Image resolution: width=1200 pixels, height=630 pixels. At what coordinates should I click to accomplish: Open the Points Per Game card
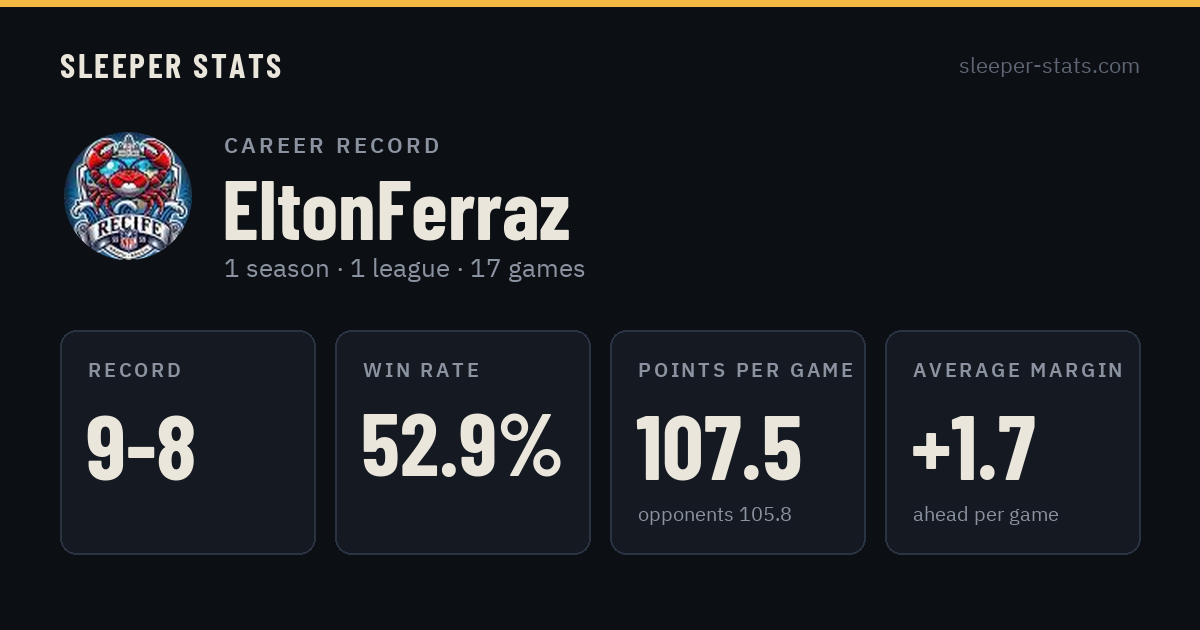tap(738, 442)
